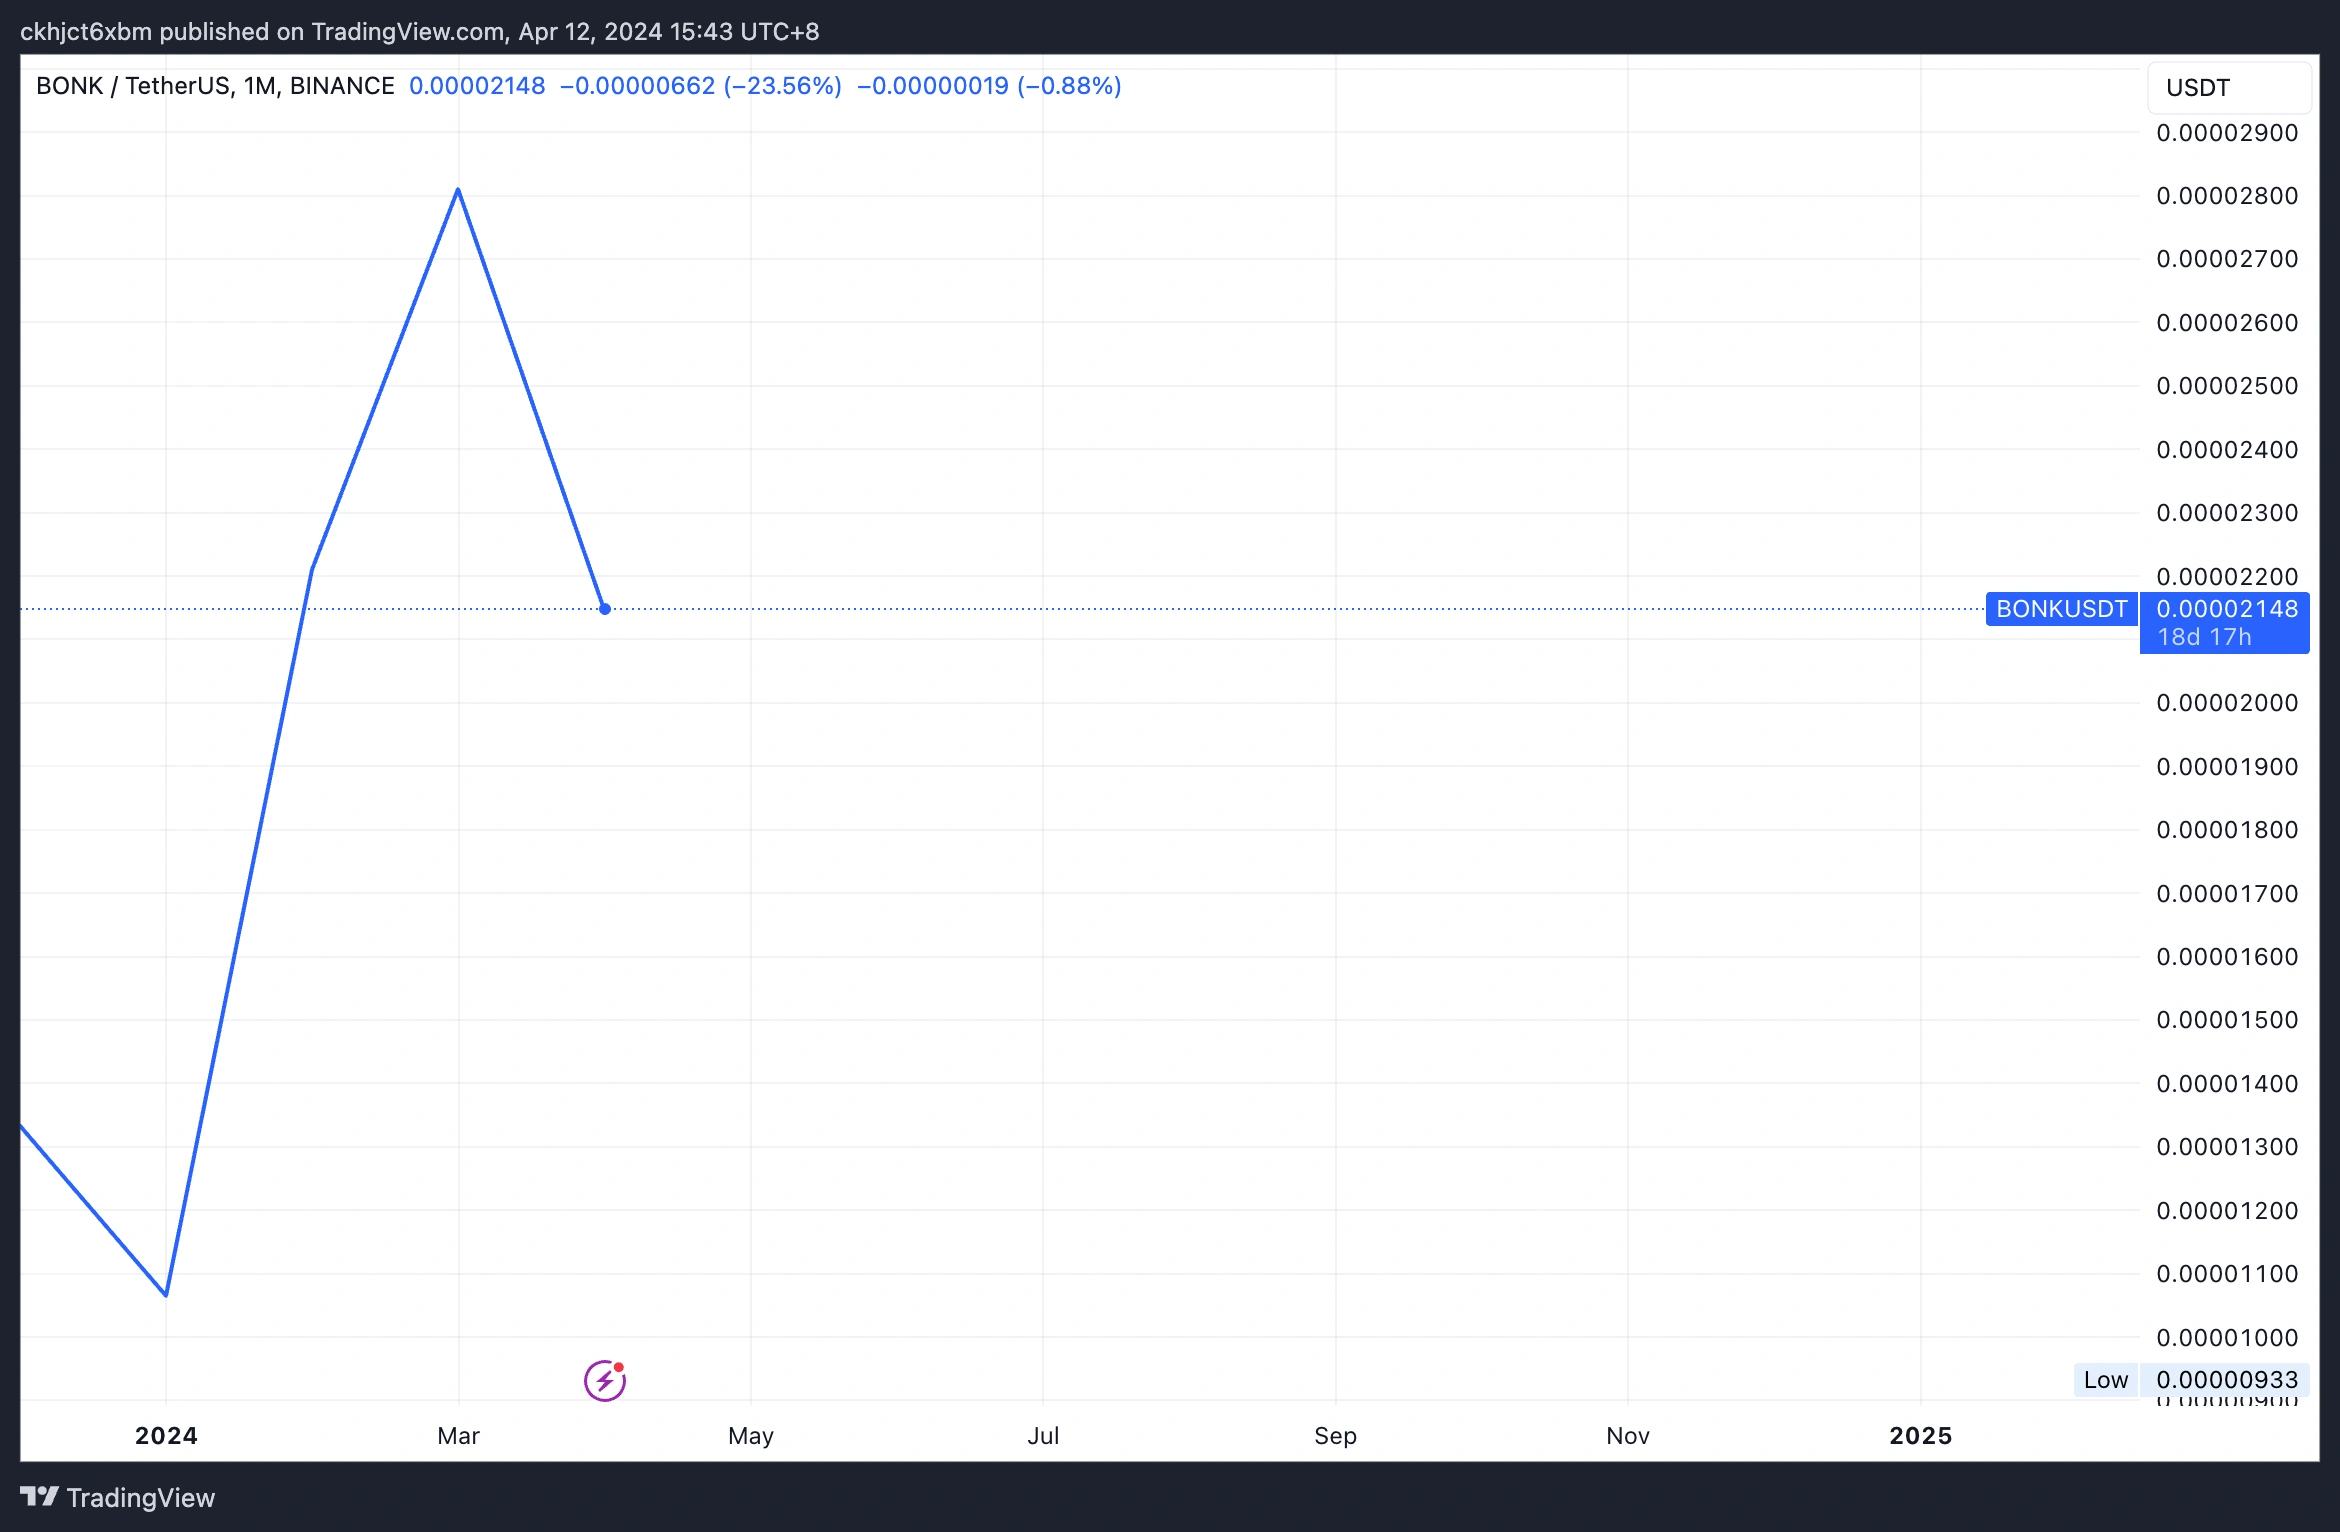Image resolution: width=2340 pixels, height=1532 pixels.
Task: Click the 0.00002500 price scale label
Action: tap(2227, 386)
